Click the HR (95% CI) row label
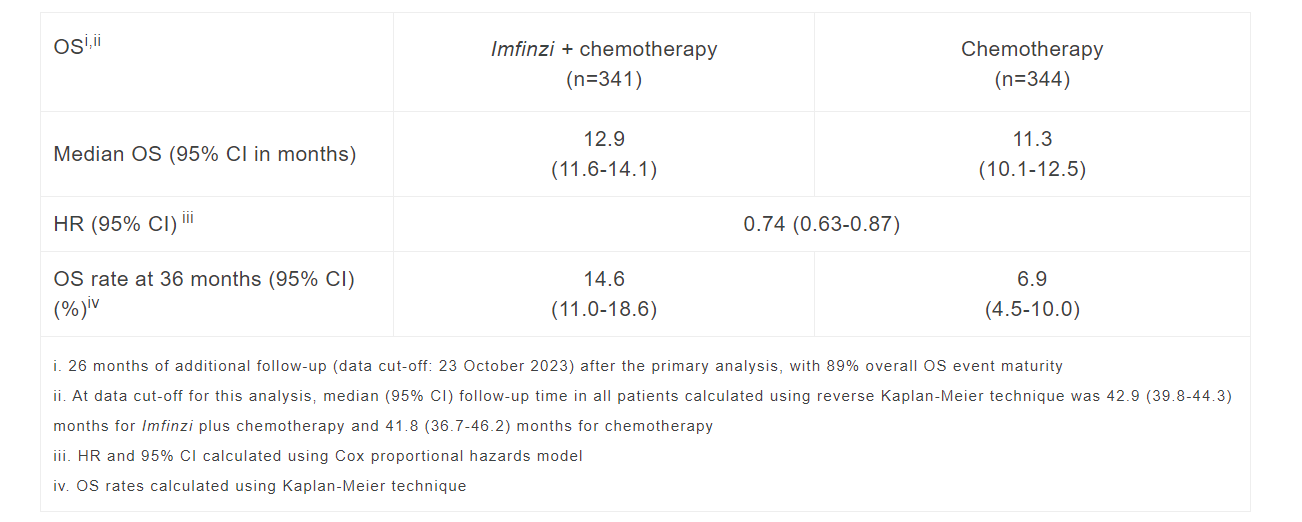The image size is (1302, 522). 123,222
